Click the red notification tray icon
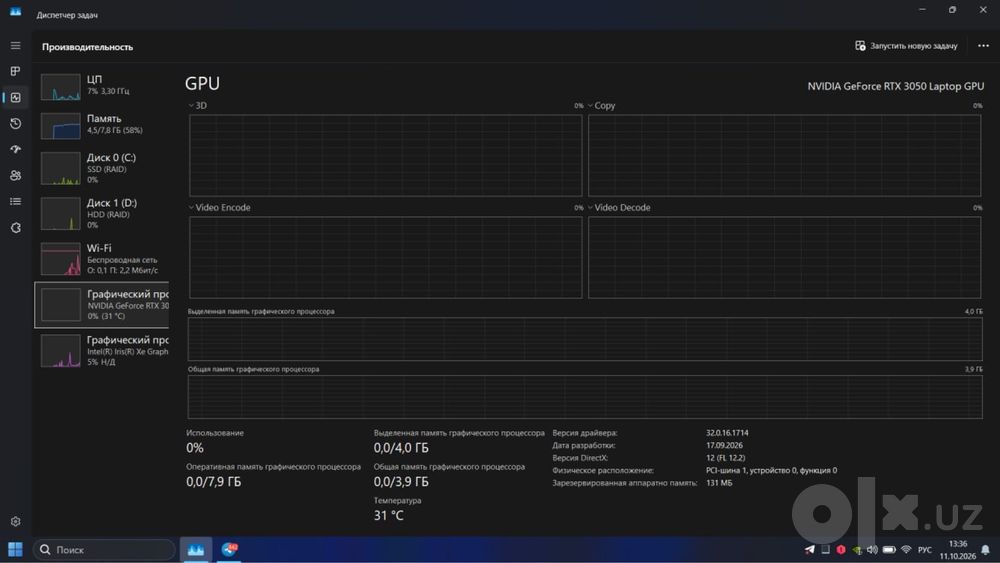1000x563 pixels. (841, 549)
